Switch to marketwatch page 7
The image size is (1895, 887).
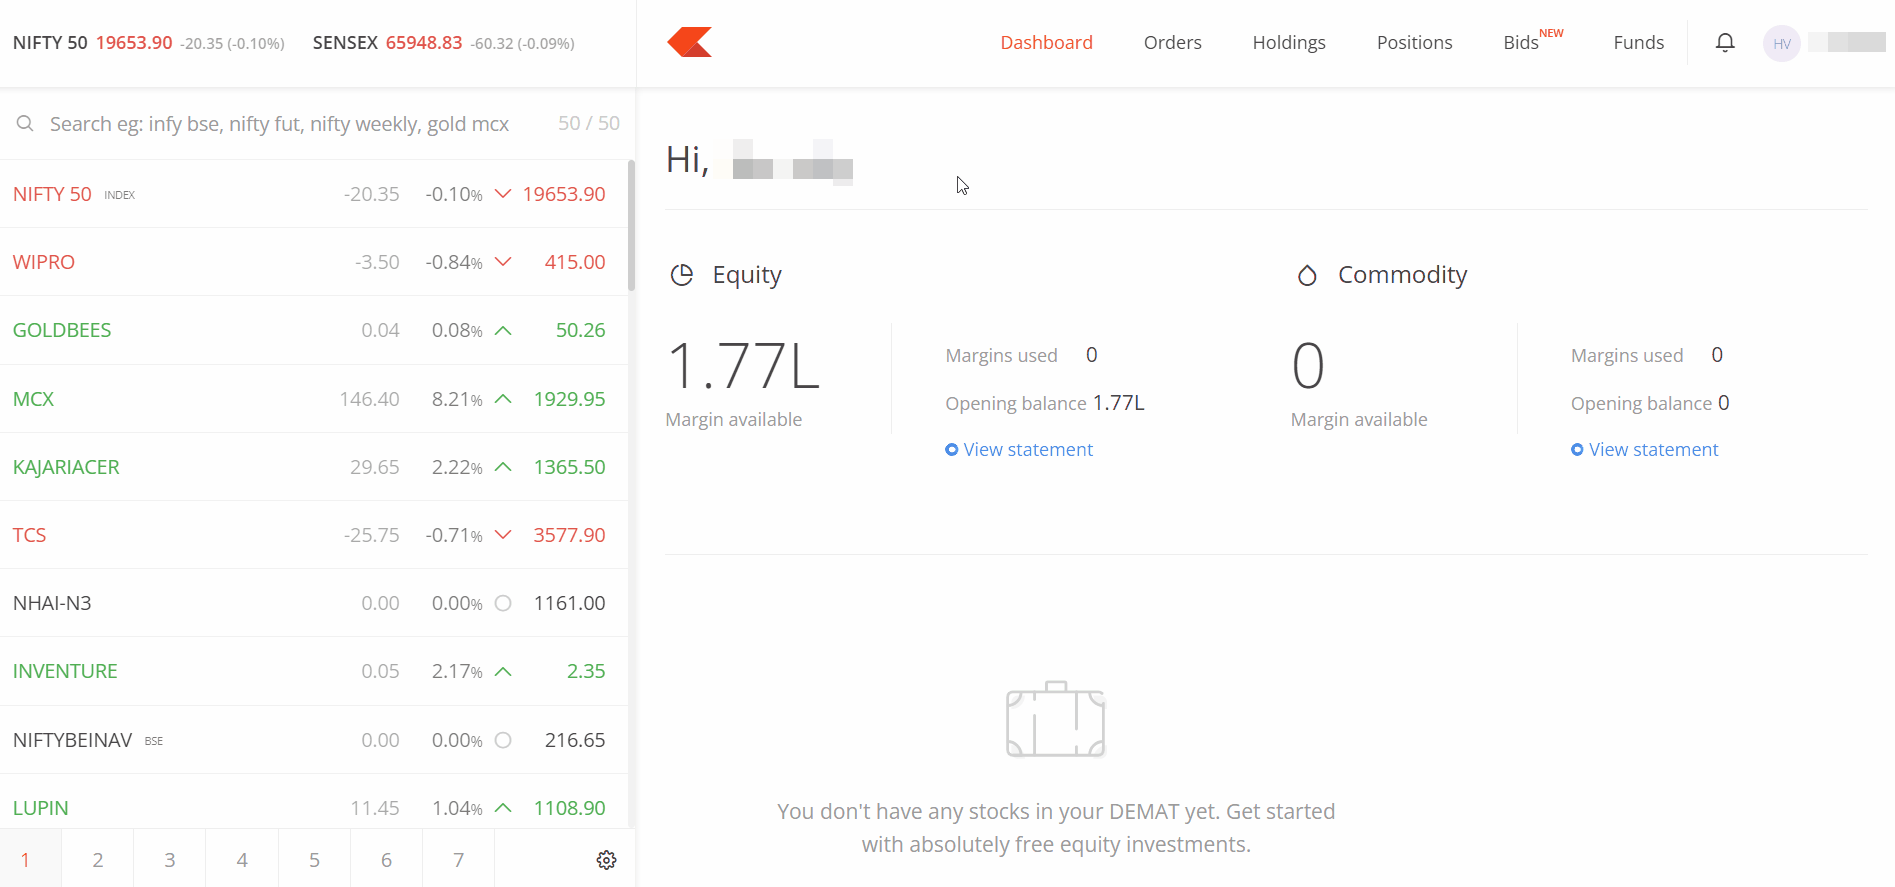point(458,859)
